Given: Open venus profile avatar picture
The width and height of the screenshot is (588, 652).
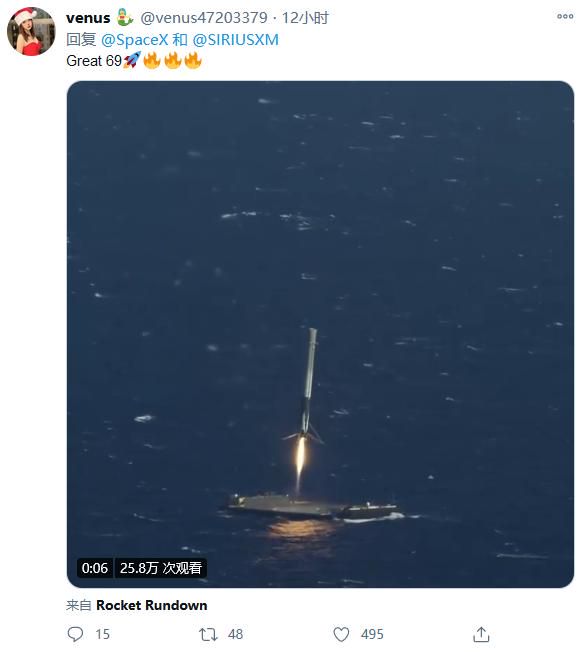Looking at the screenshot, I should [x=31, y=31].
